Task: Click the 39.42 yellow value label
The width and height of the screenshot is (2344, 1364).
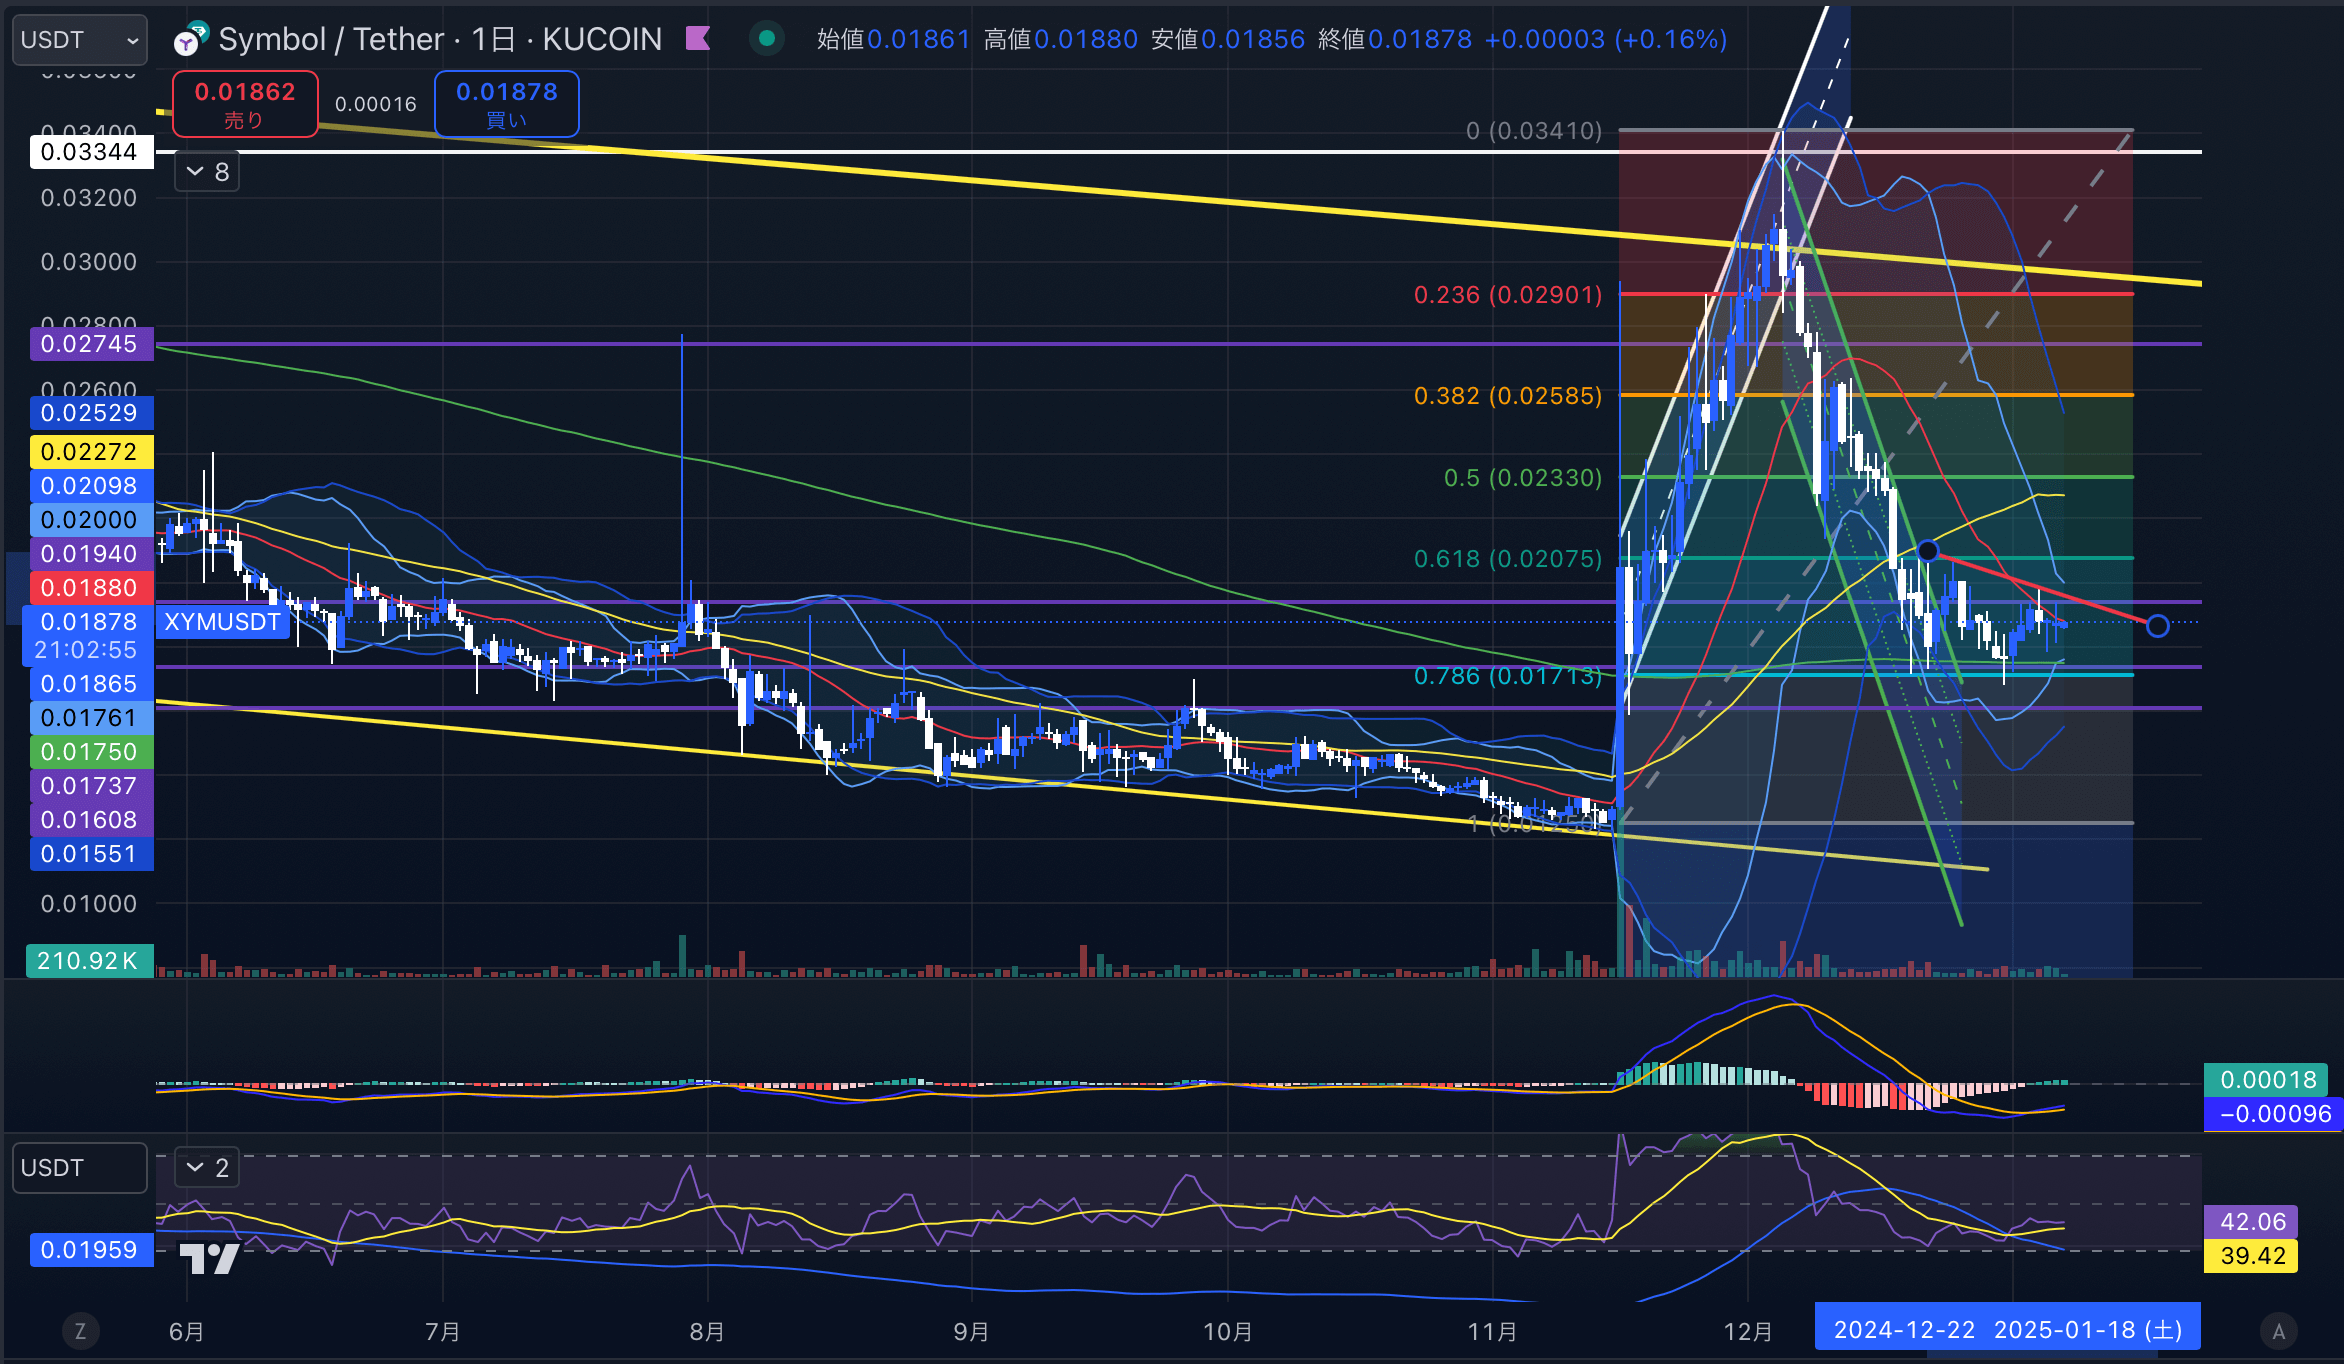Action: coord(2251,1256)
